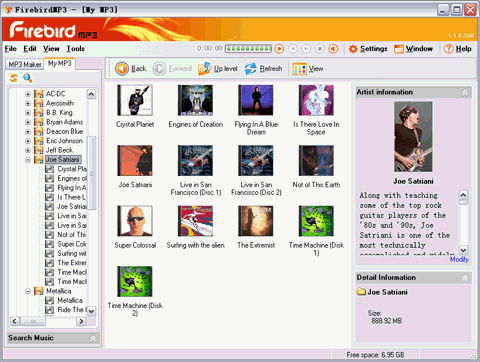Click the speaker volume icon
This screenshot has width=480, height=362.
pyautogui.click(x=333, y=49)
